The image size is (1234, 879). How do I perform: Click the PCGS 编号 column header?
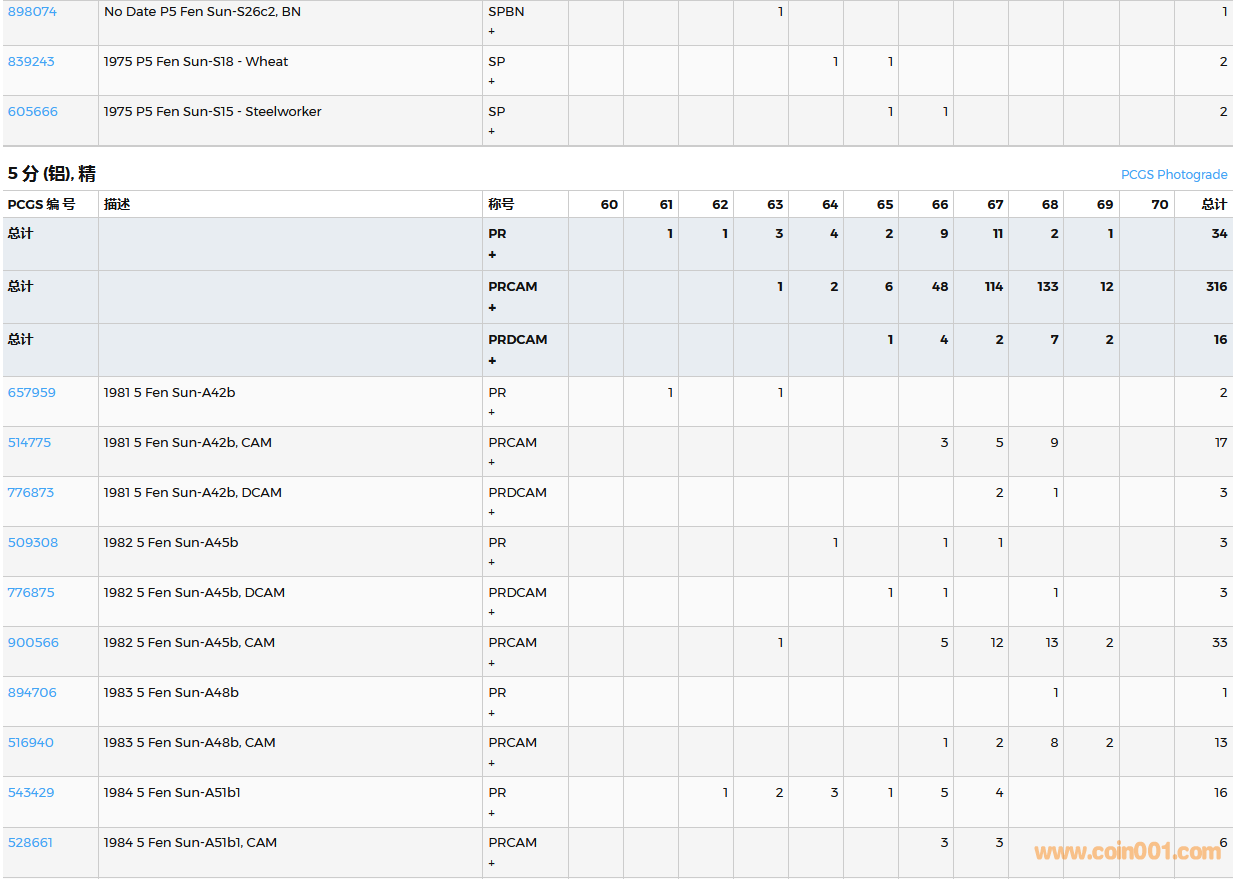click(x=41, y=204)
